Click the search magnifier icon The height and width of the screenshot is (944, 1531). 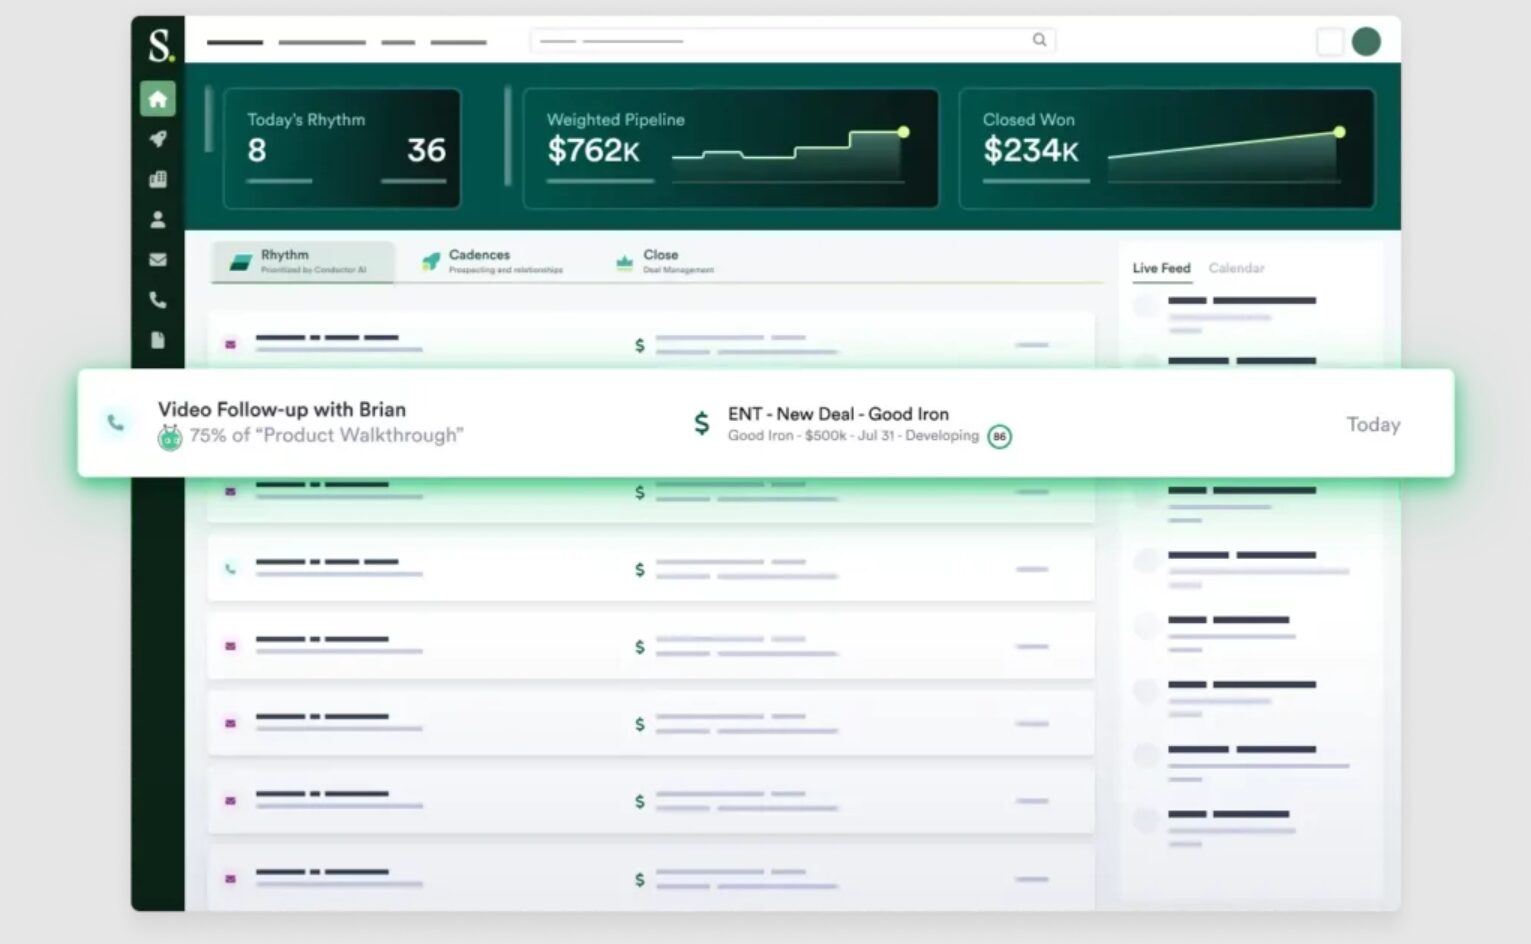pyautogui.click(x=1039, y=40)
